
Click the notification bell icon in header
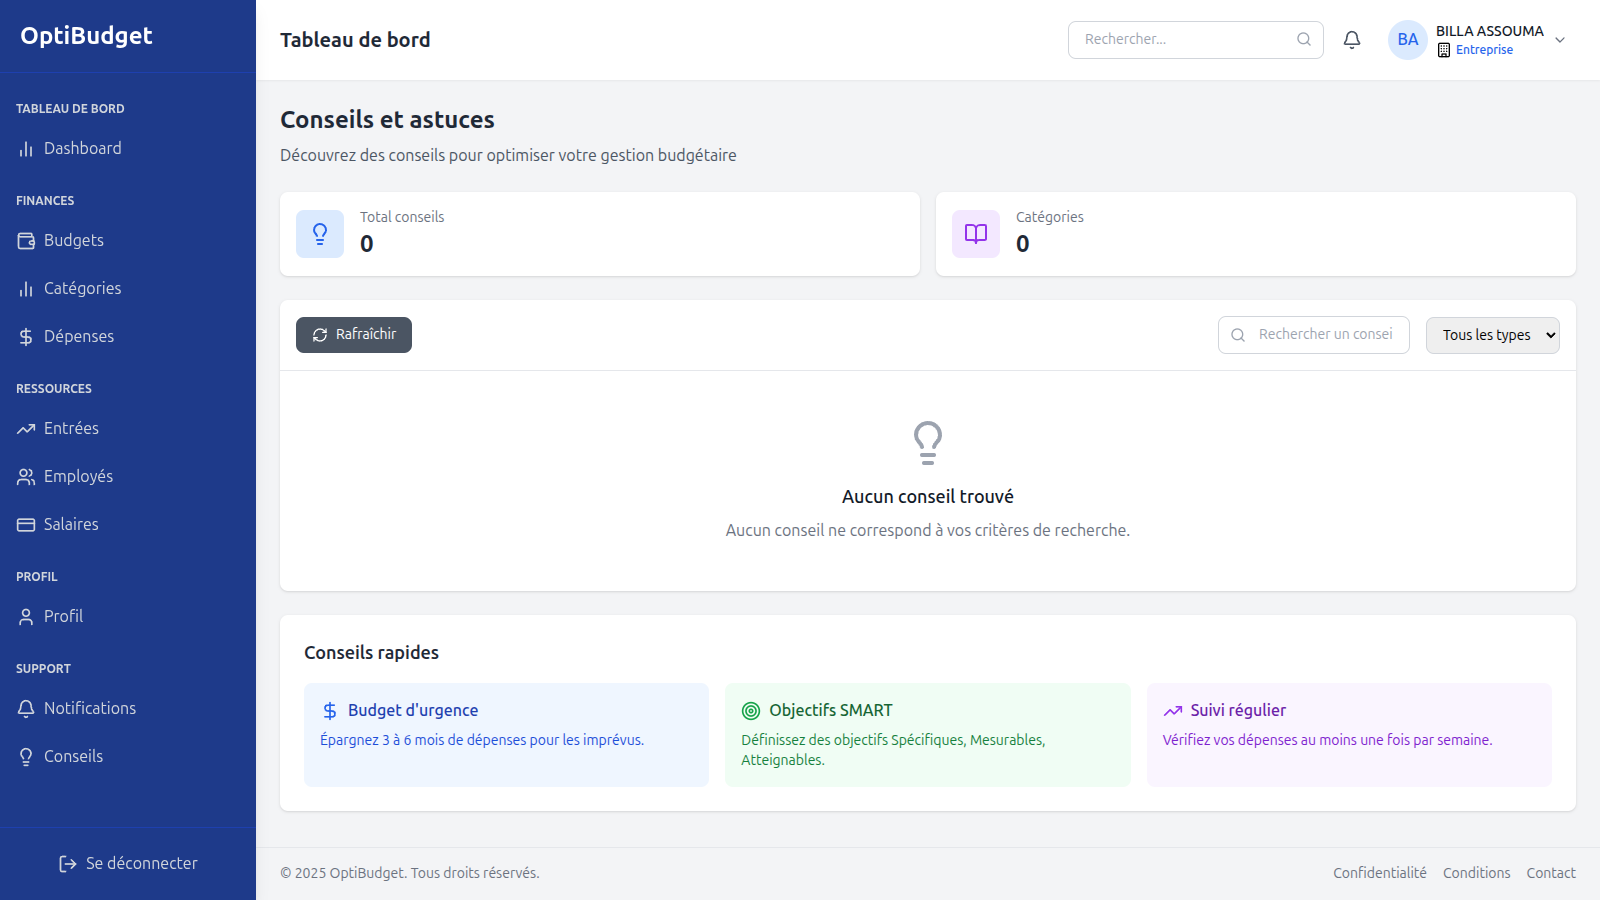[1352, 40]
